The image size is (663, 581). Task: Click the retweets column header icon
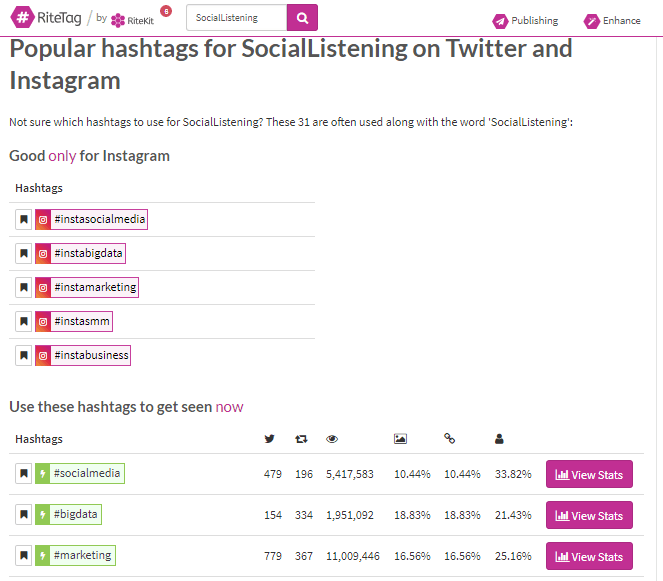301,439
